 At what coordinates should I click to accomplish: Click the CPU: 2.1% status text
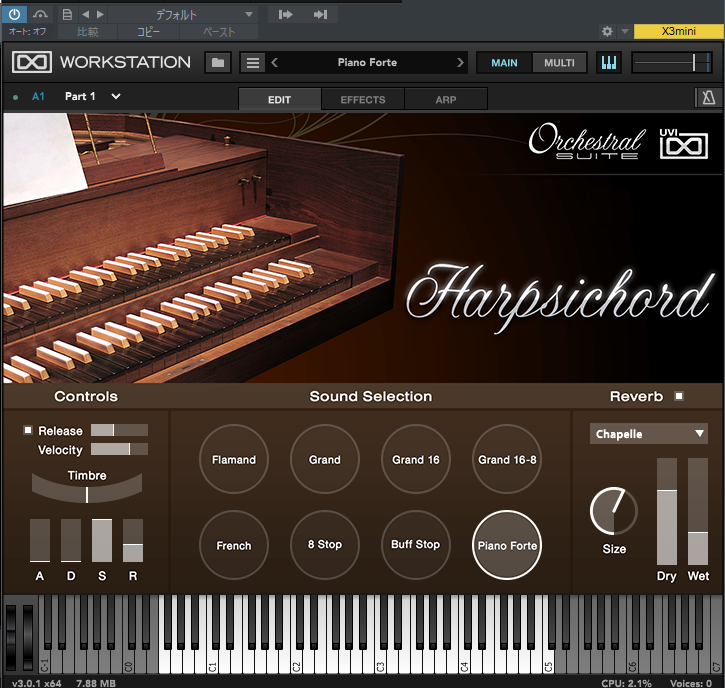coord(626,683)
